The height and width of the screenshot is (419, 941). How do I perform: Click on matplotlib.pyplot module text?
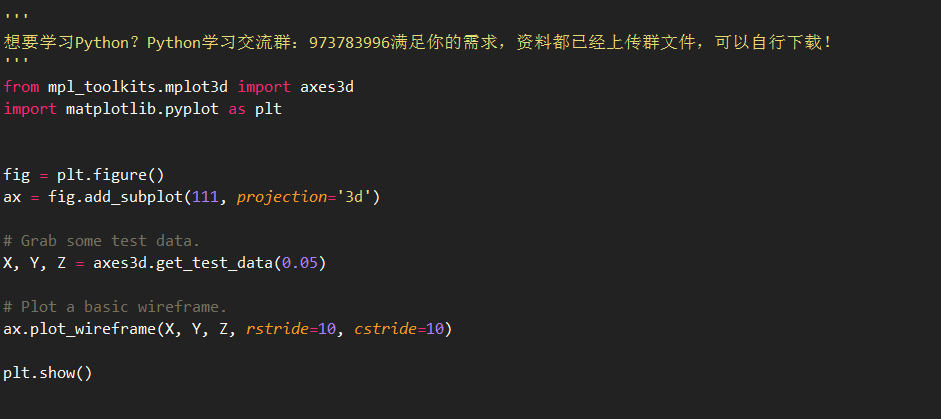click(142, 110)
